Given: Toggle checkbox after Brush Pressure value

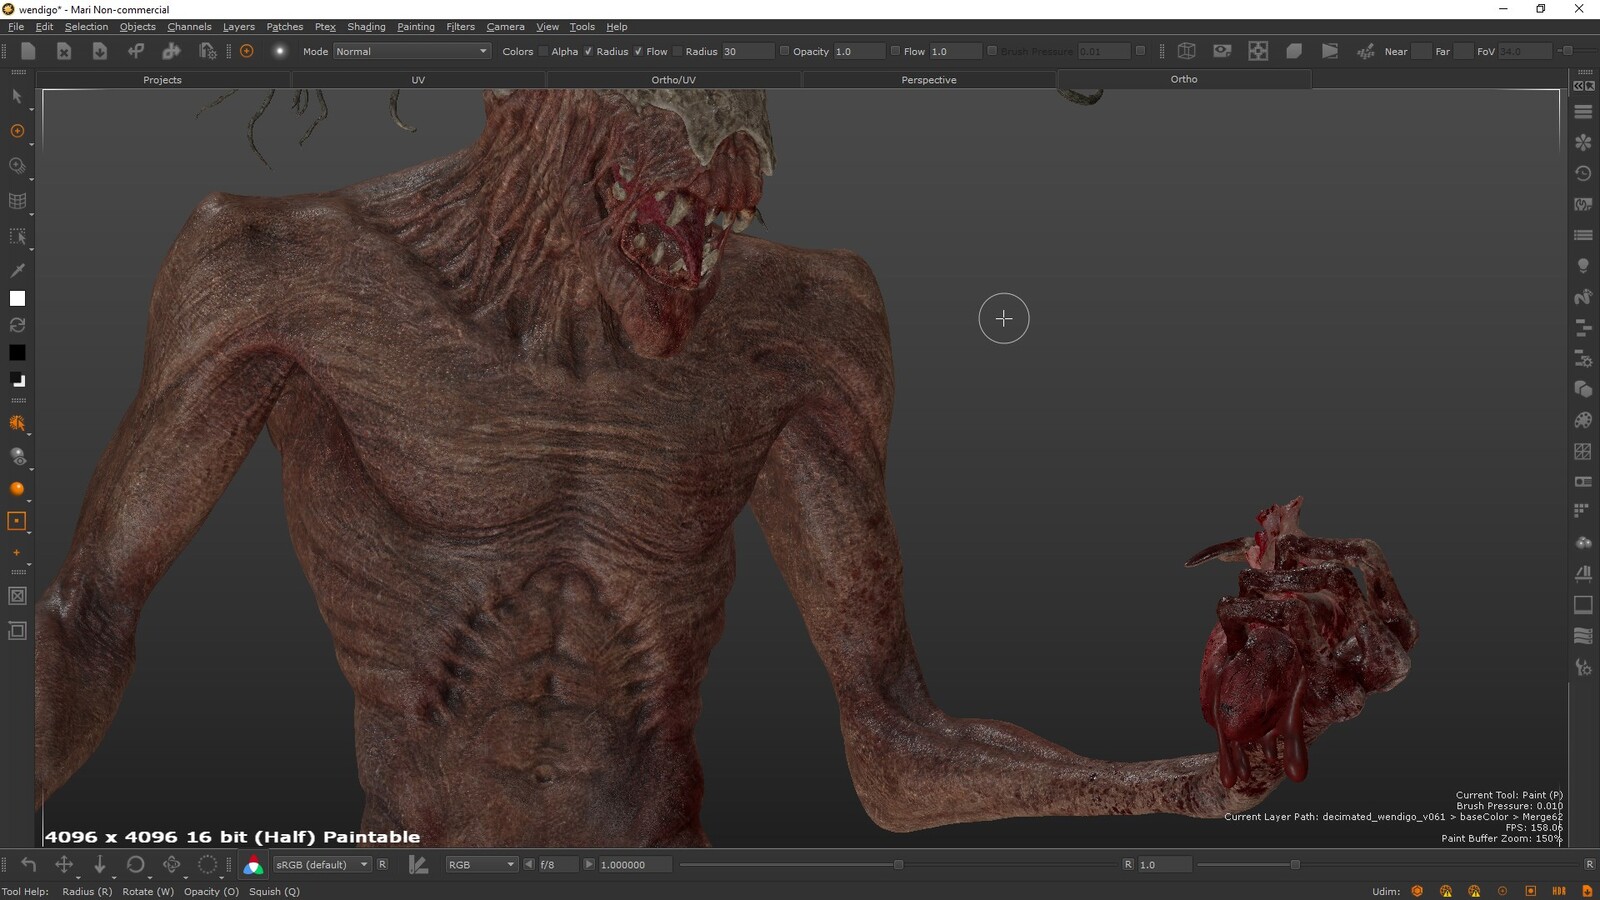Looking at the screenshot, I should coord(1140,51).
